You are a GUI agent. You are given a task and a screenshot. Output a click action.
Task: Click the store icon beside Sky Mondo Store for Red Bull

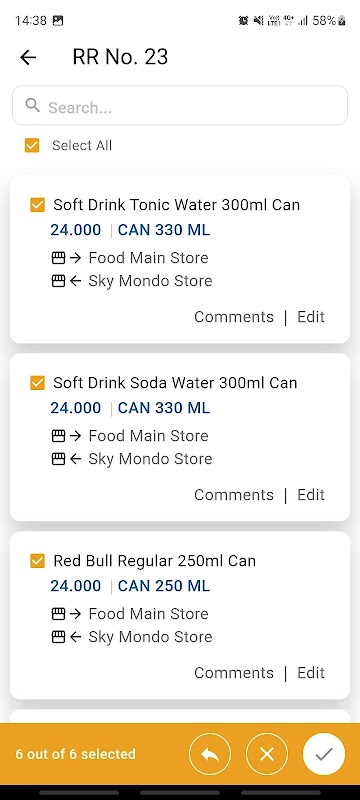coord(59,637)
